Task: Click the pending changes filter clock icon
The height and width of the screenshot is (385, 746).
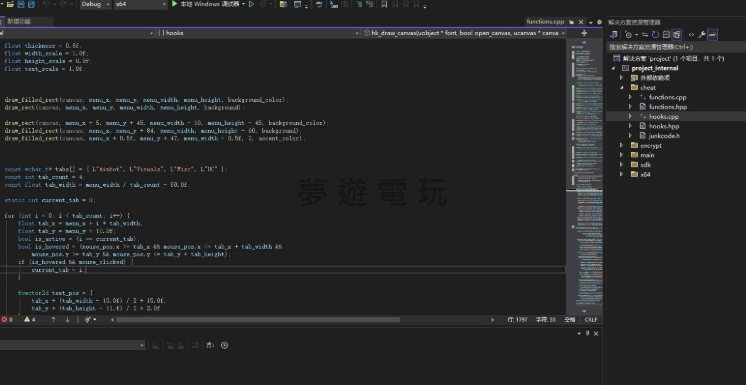Action: click(628, 34)
